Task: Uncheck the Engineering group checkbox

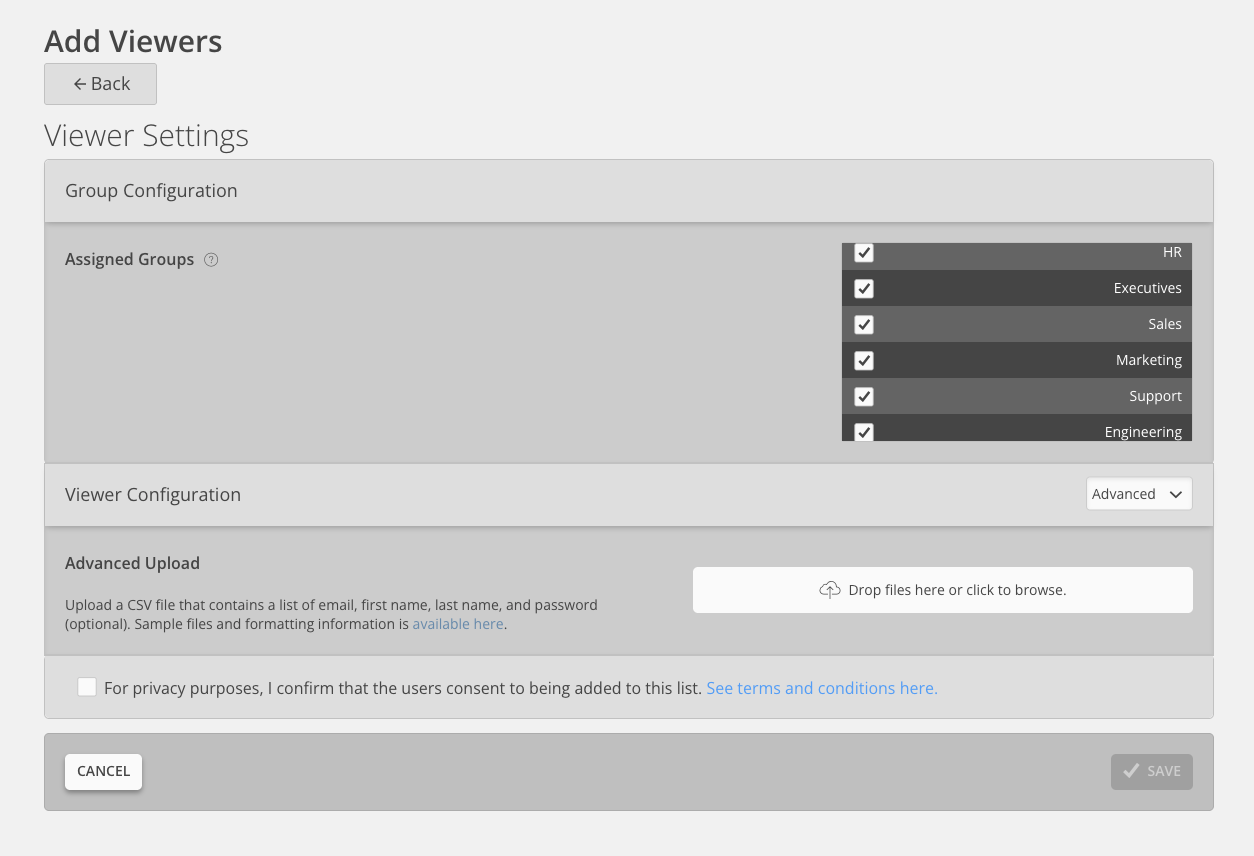Action: click(864, 432)
